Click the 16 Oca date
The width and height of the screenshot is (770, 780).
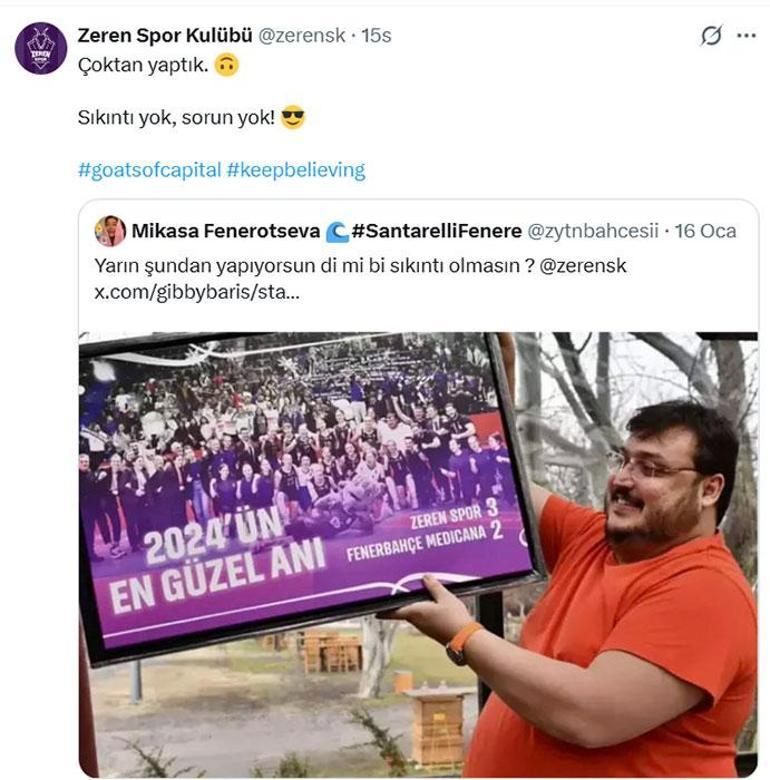(x=705, y=231)
